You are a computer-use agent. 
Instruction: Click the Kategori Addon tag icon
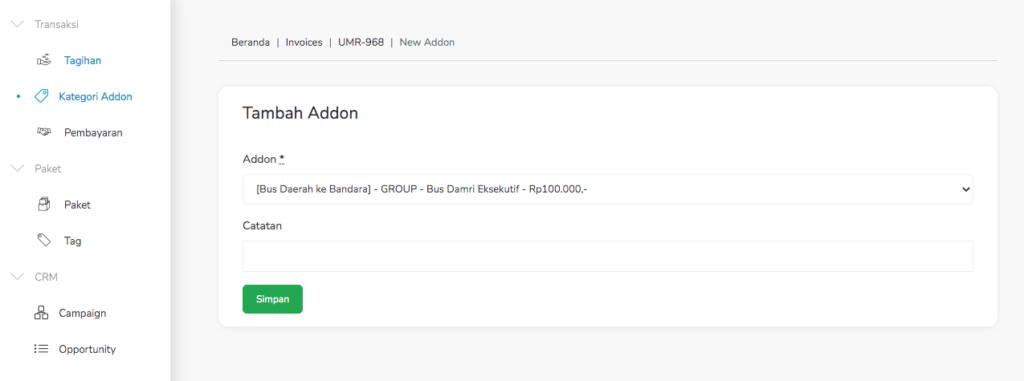click(40, 96)
